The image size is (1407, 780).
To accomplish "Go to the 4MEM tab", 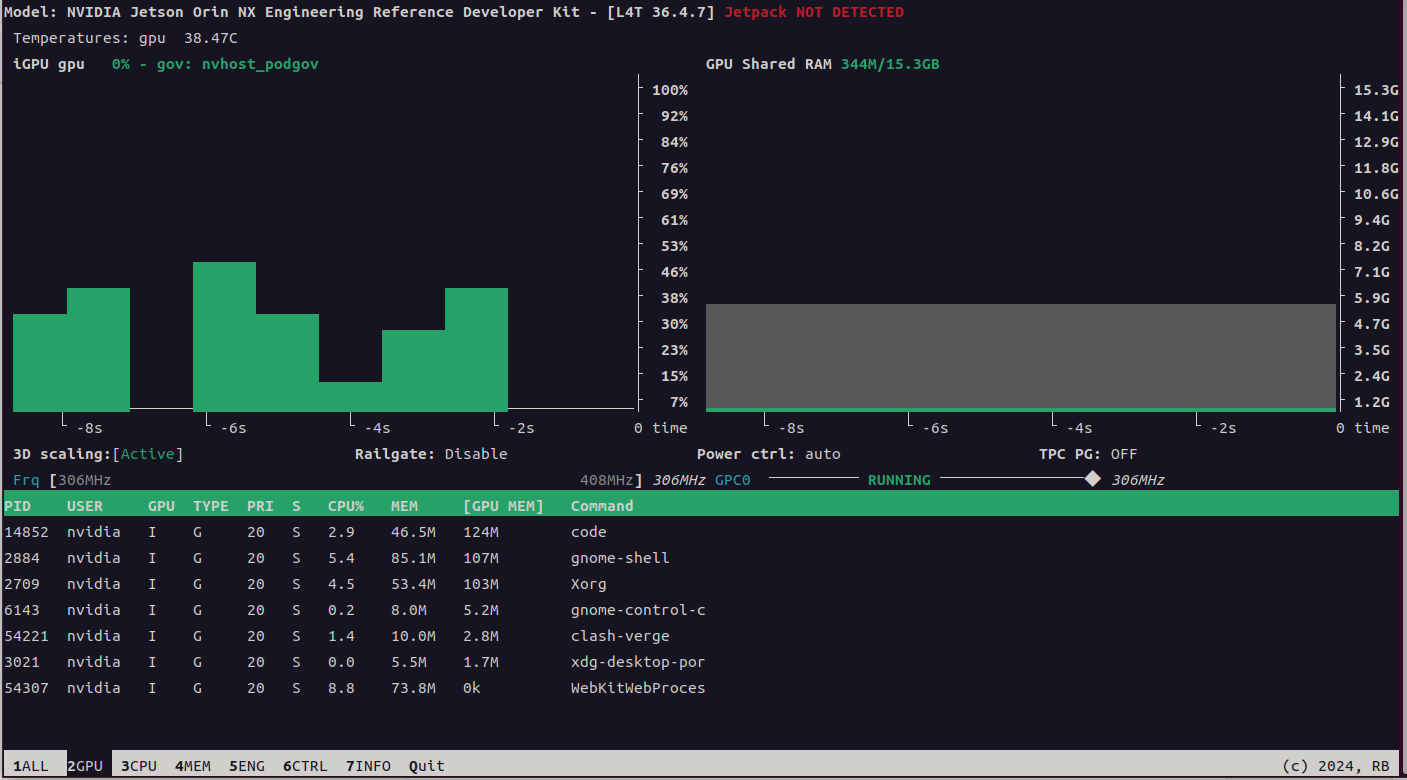I will tap(193, 766).
